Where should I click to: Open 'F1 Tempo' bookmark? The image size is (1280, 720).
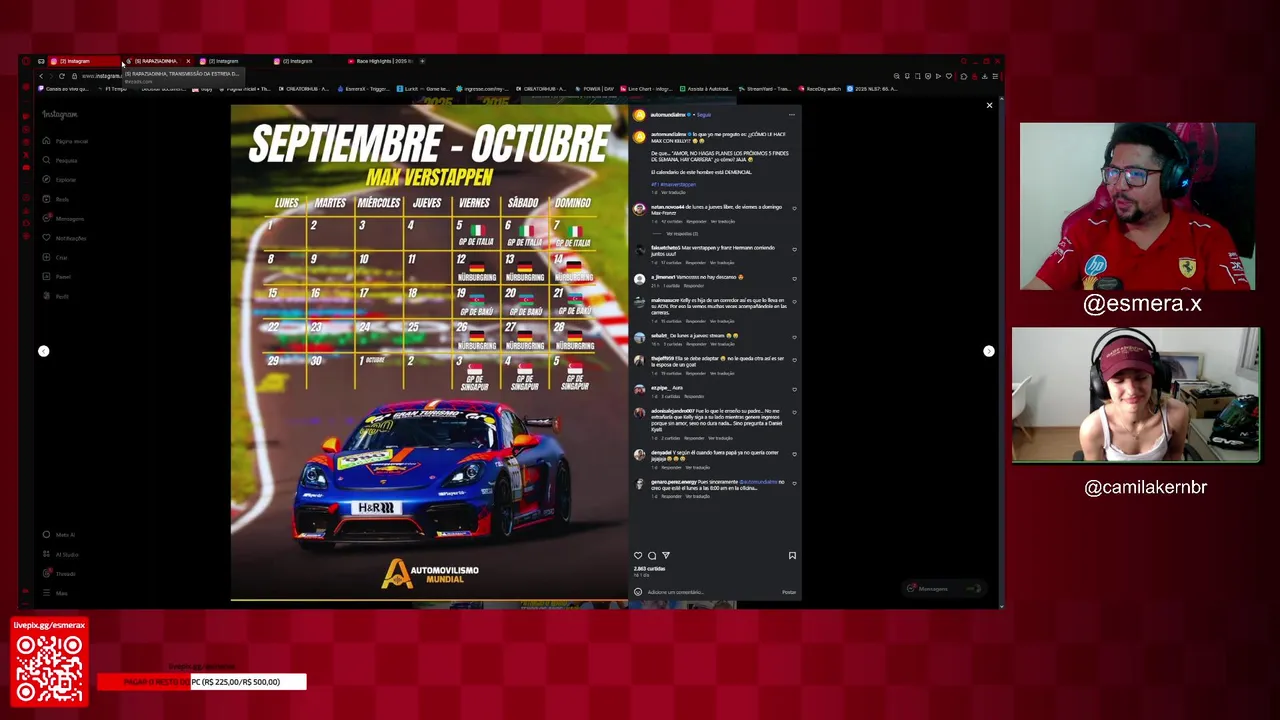point(114,89)
